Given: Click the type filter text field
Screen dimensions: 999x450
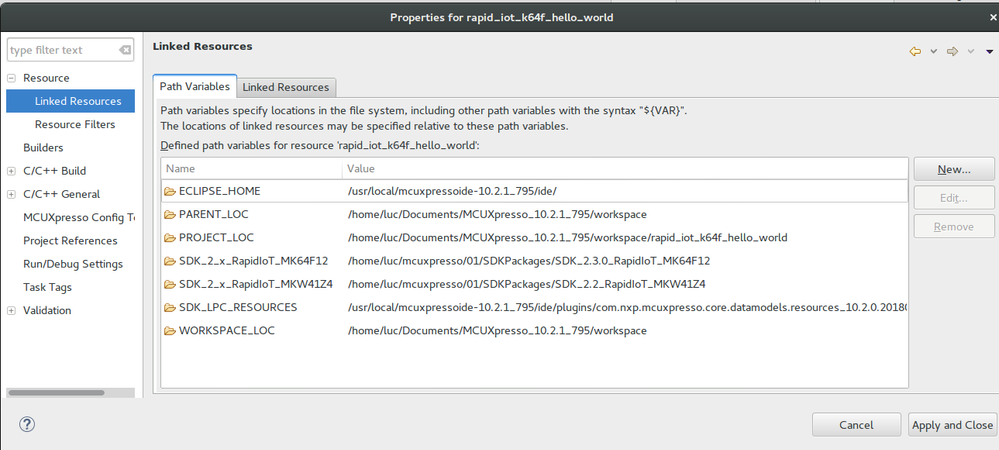Looking at the screenshot, I should tap(60, 50).
